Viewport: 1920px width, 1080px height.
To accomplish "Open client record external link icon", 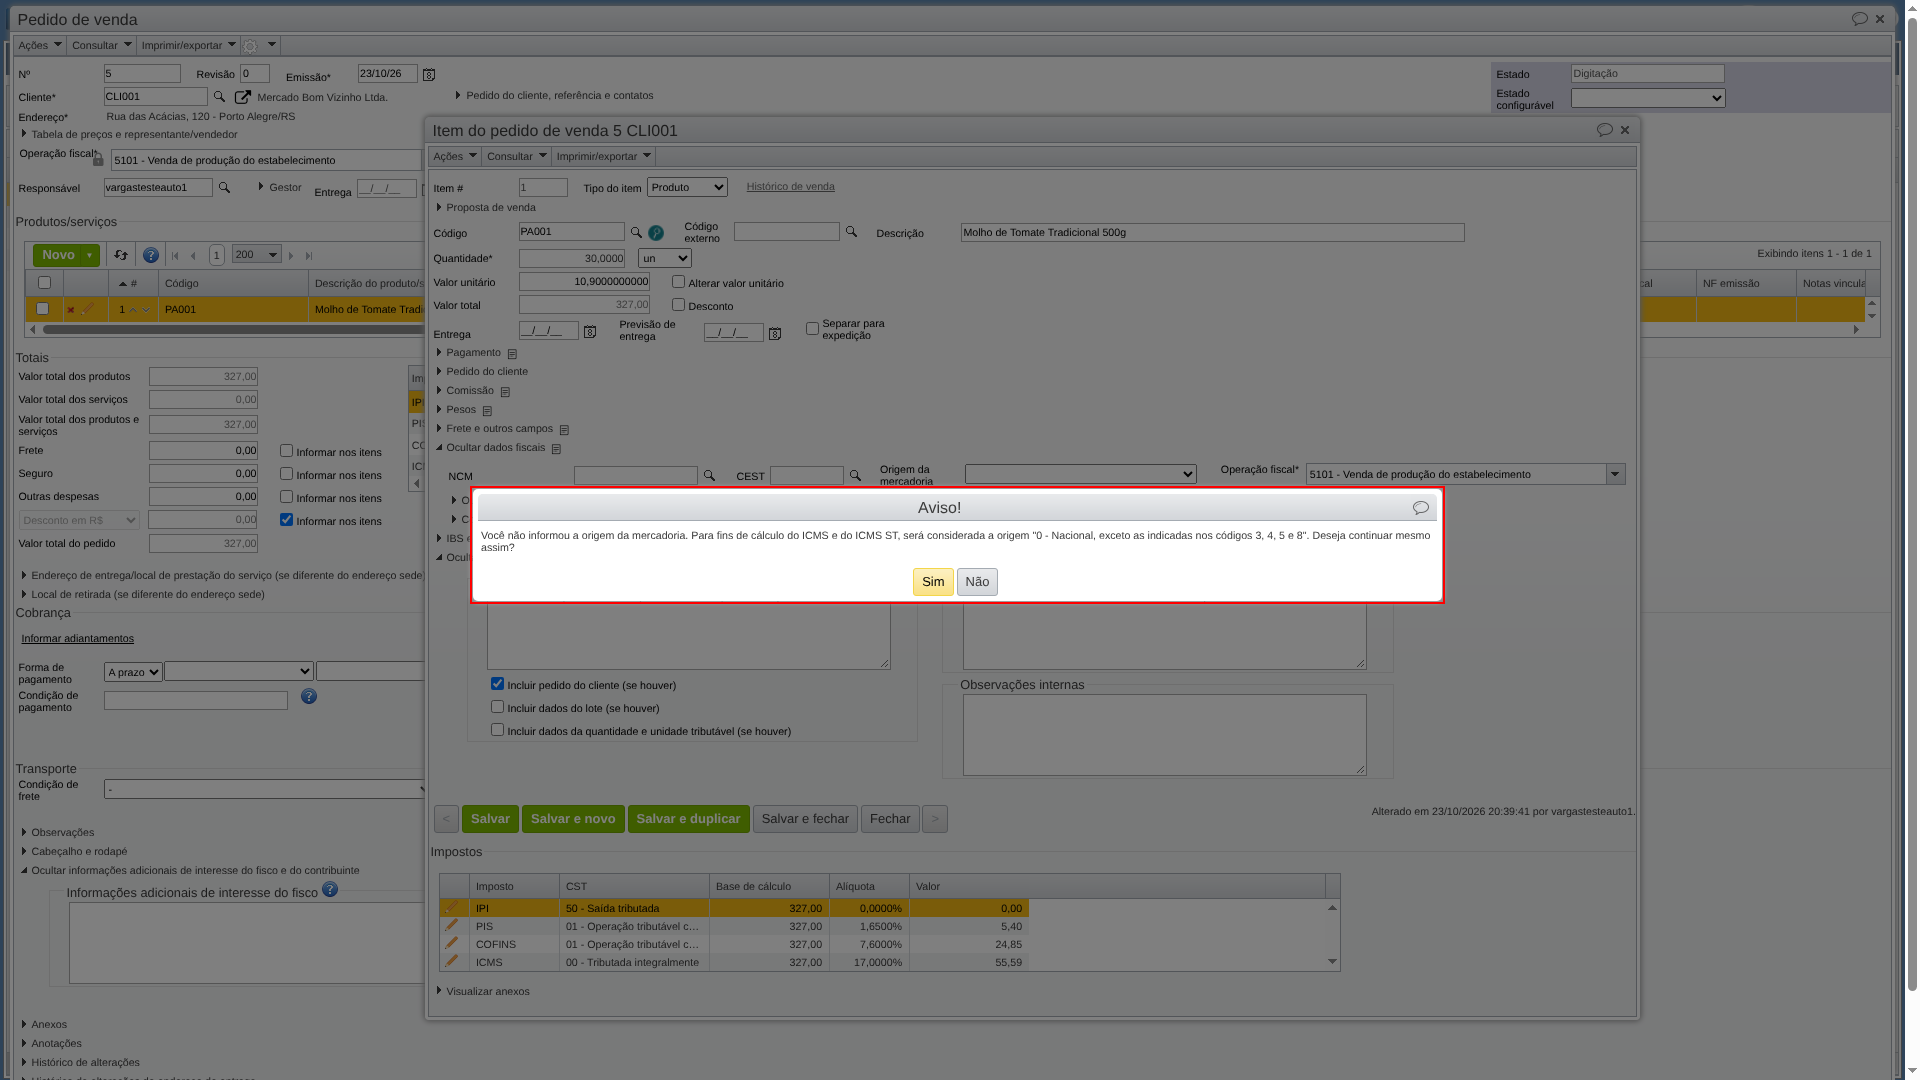I will [242, 97].
